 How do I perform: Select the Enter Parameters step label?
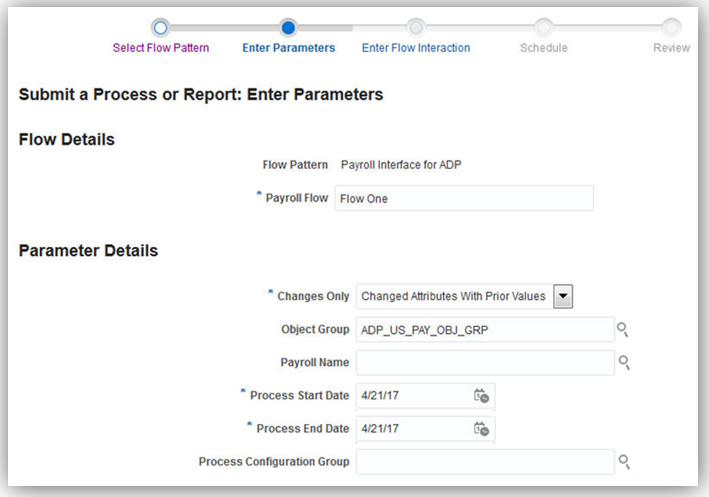tap(289, 48)
